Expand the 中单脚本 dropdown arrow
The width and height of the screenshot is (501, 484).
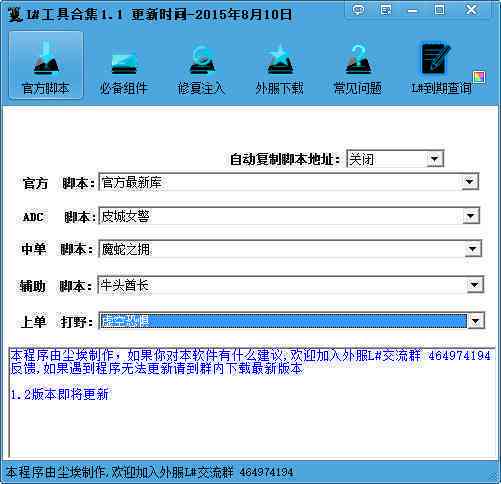pyautogui.click(x=473, y=249)
